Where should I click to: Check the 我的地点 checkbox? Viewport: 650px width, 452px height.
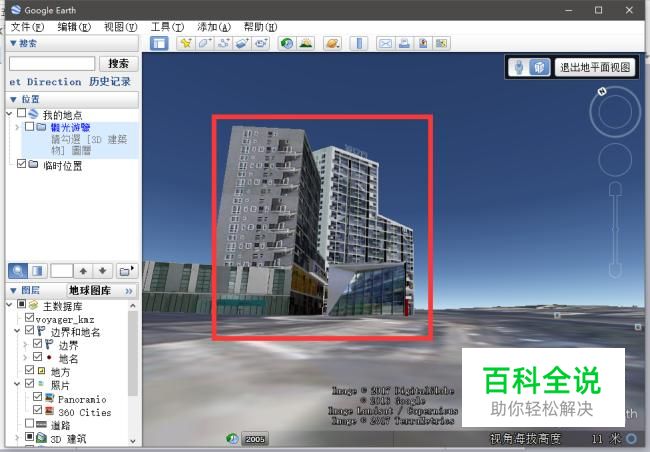22,113
